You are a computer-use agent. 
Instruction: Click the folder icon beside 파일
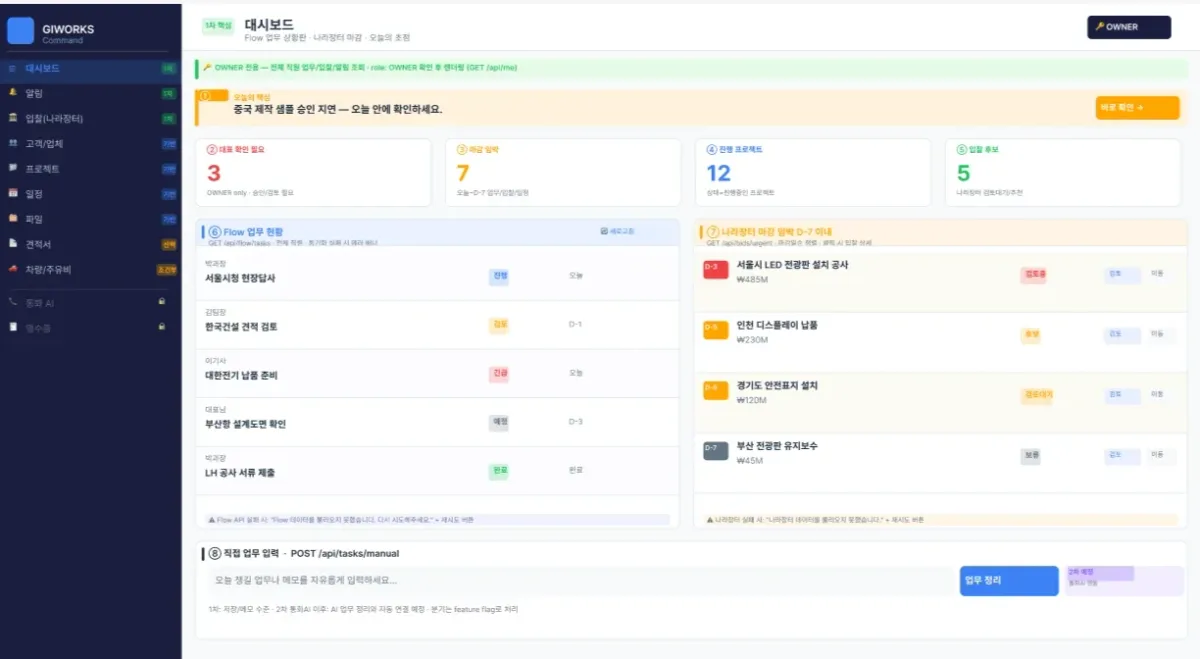tap(13, 218)
